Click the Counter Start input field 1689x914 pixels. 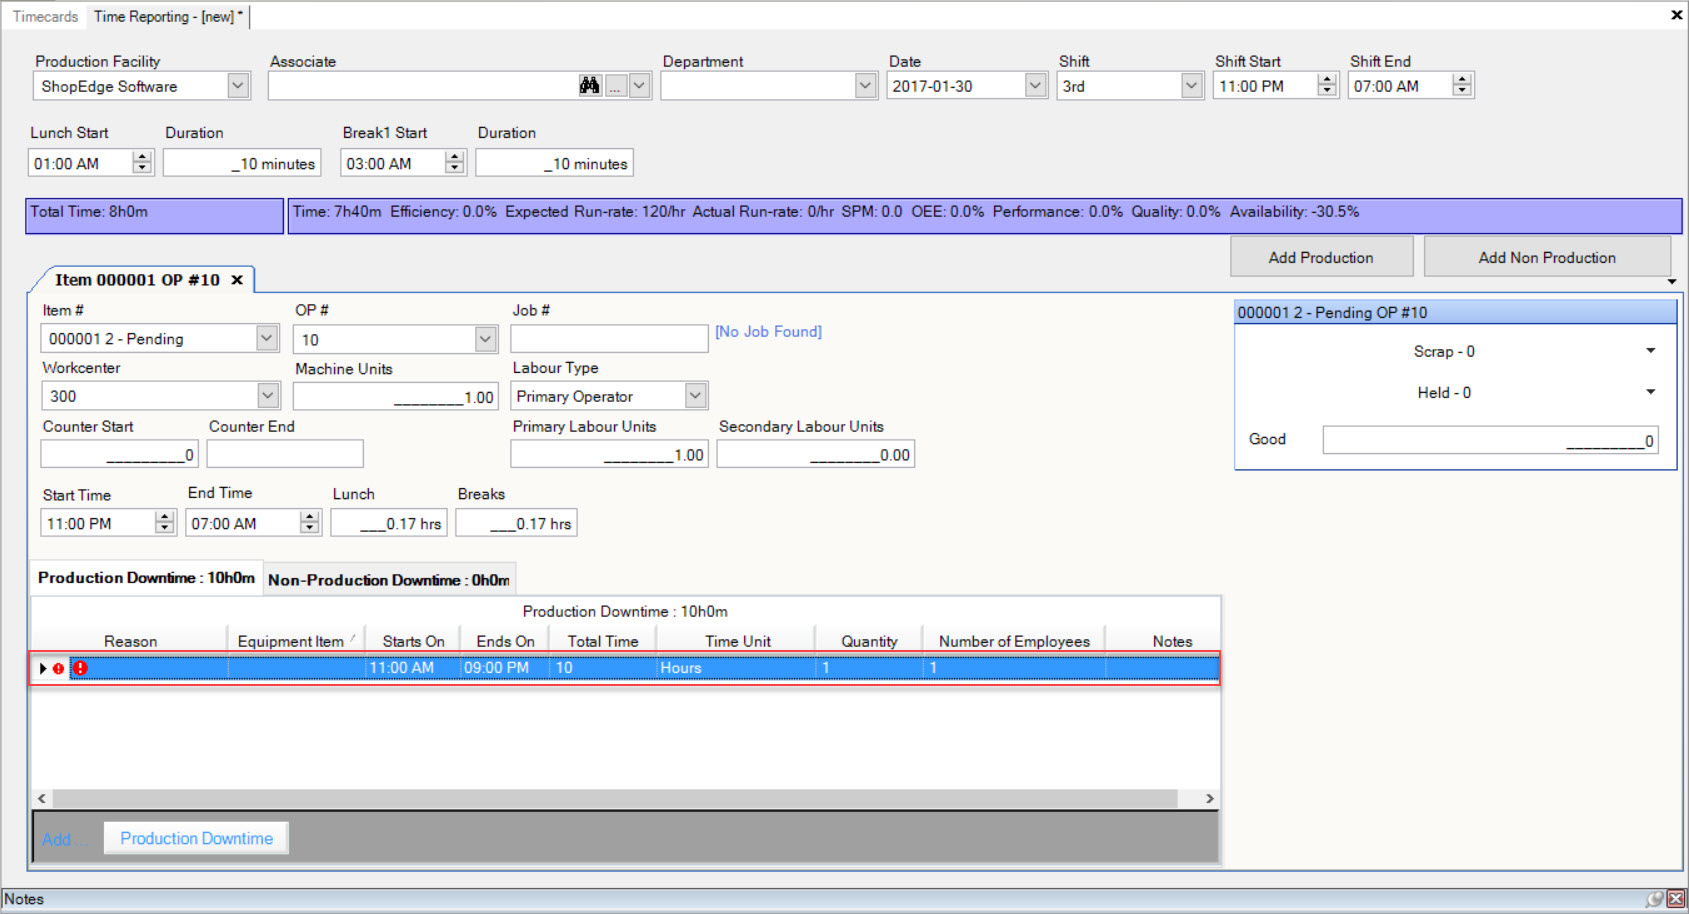(119, 454)
